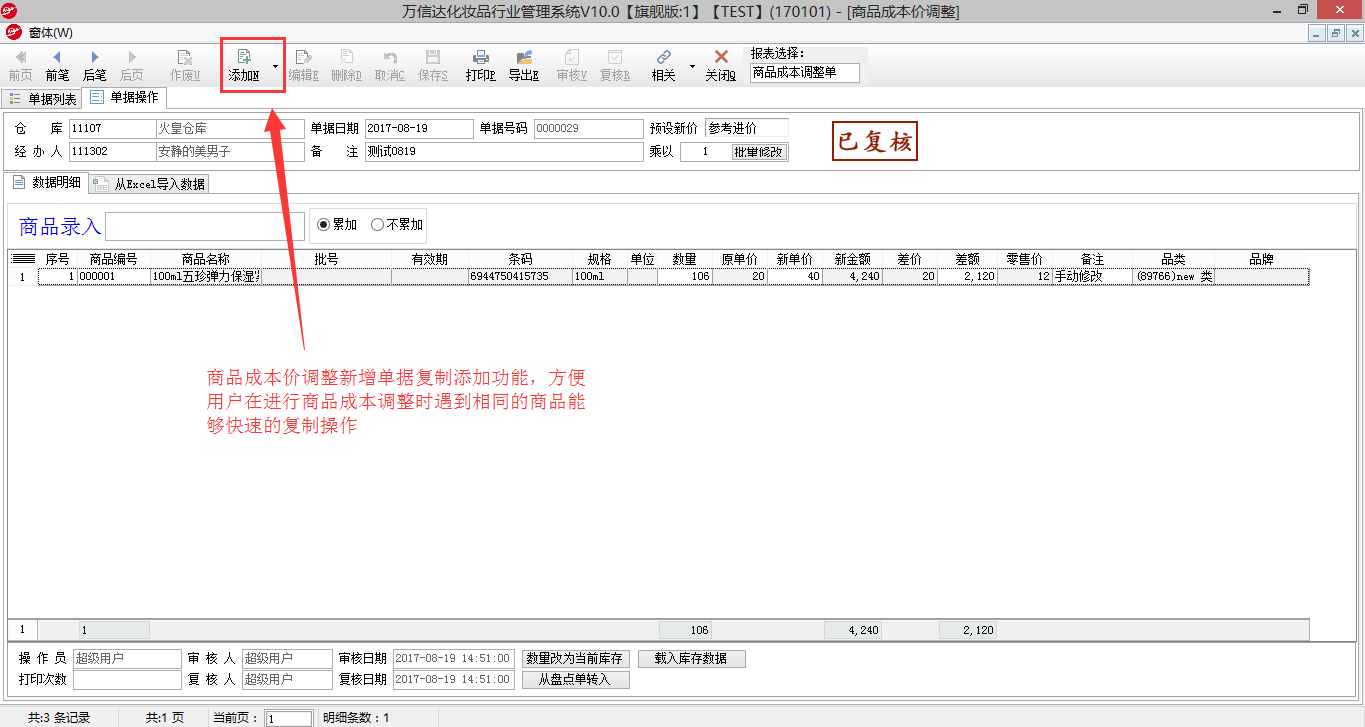Click product code cell 000001
Image resolution: width=1365 pixels, height=727 pixels.
[x=113, y=277]
